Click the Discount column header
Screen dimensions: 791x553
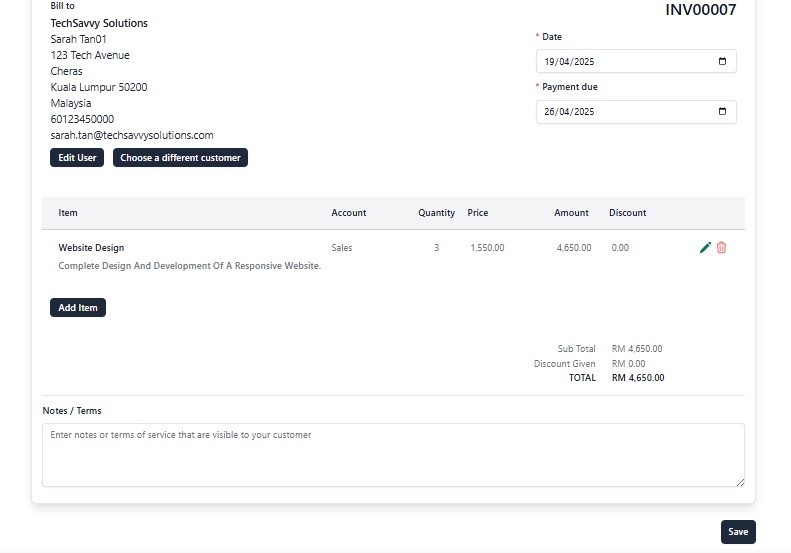point(627,212)
